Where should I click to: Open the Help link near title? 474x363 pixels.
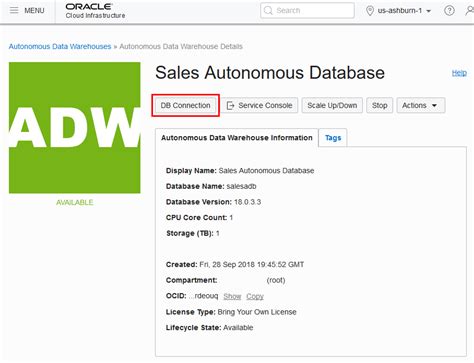click(x=459, y=73)
